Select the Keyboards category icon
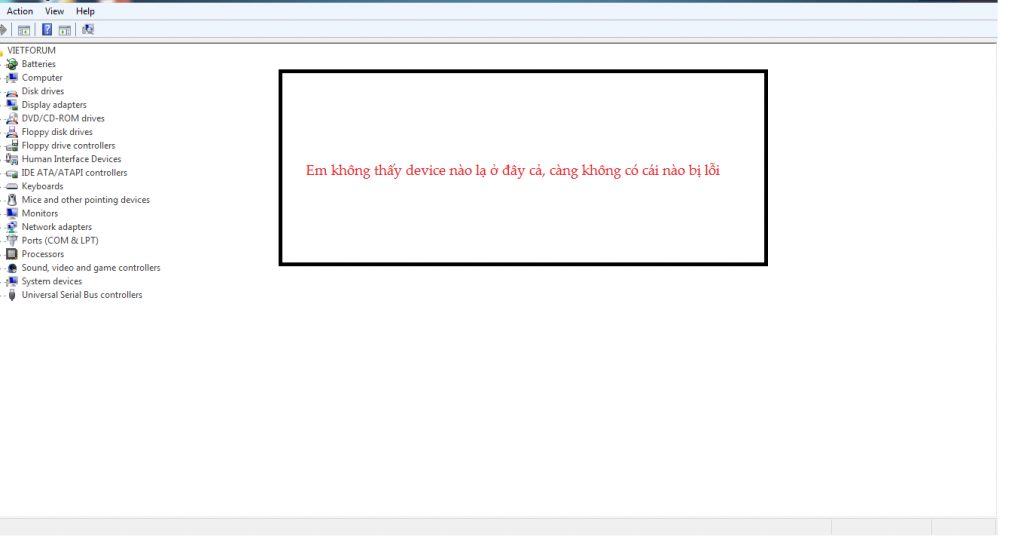The height and width of the screenshot is (548, 1024). click(12, 186)
